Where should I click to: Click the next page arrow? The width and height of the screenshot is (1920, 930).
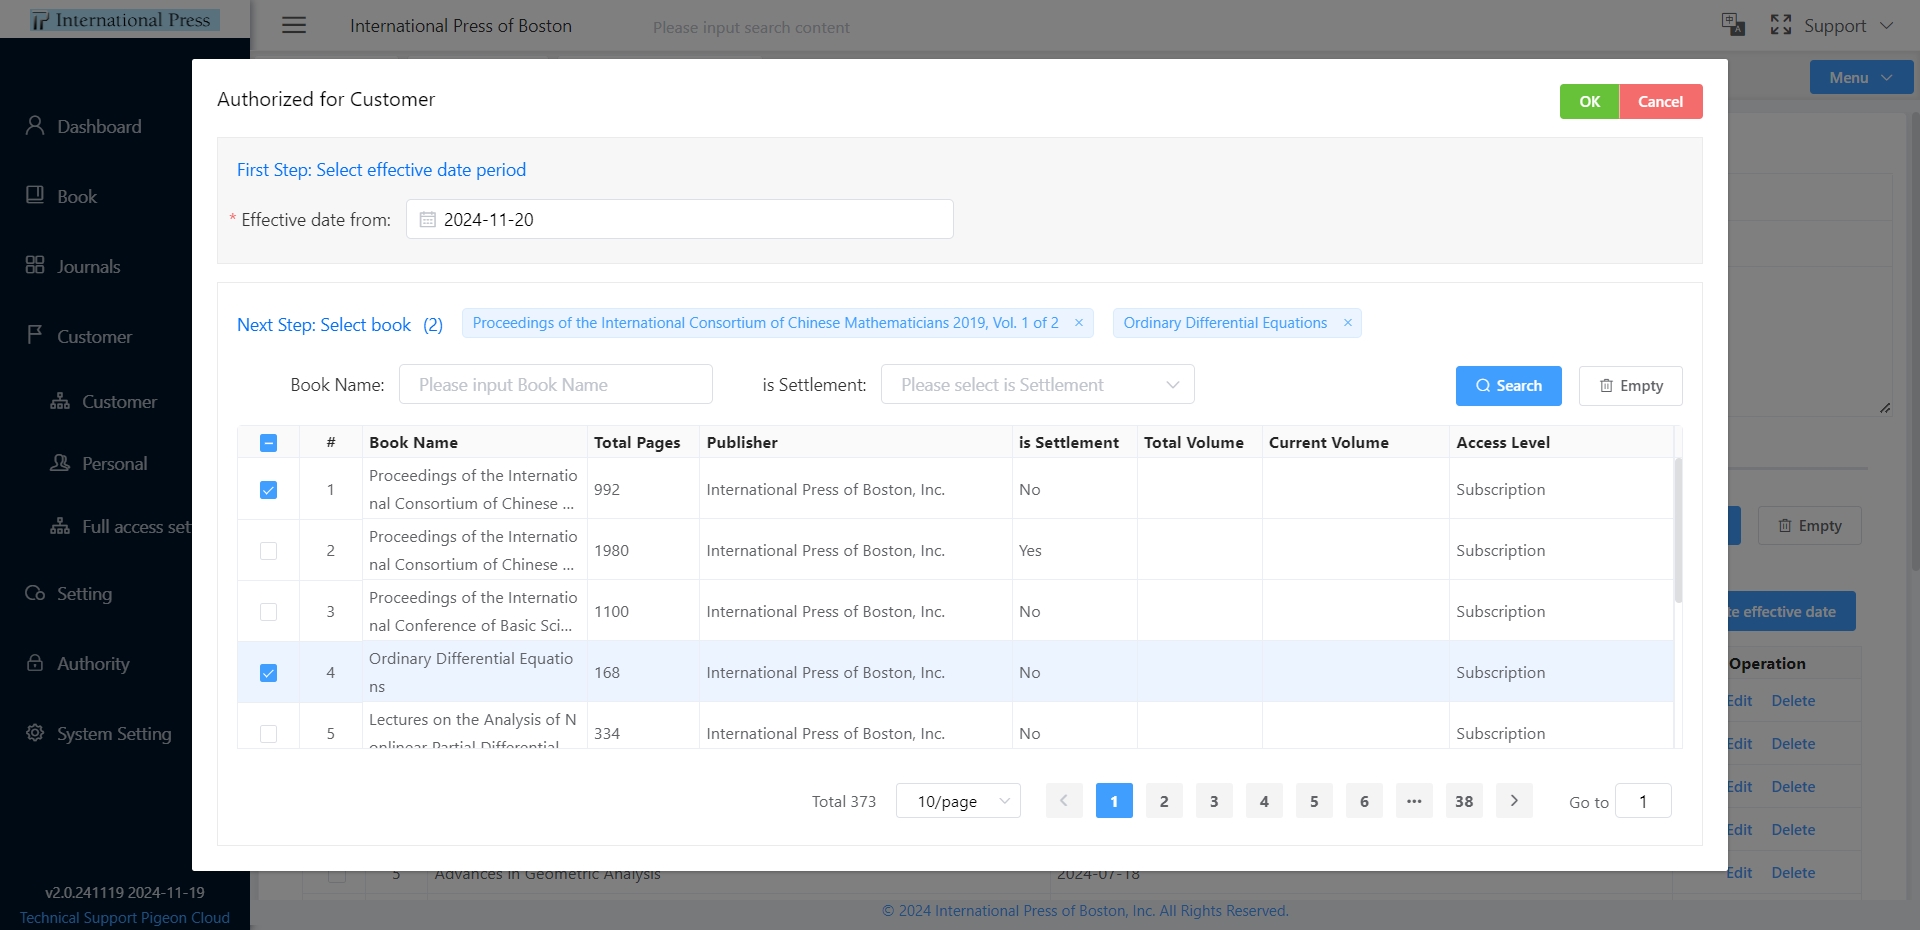[x=1514, y=801]
